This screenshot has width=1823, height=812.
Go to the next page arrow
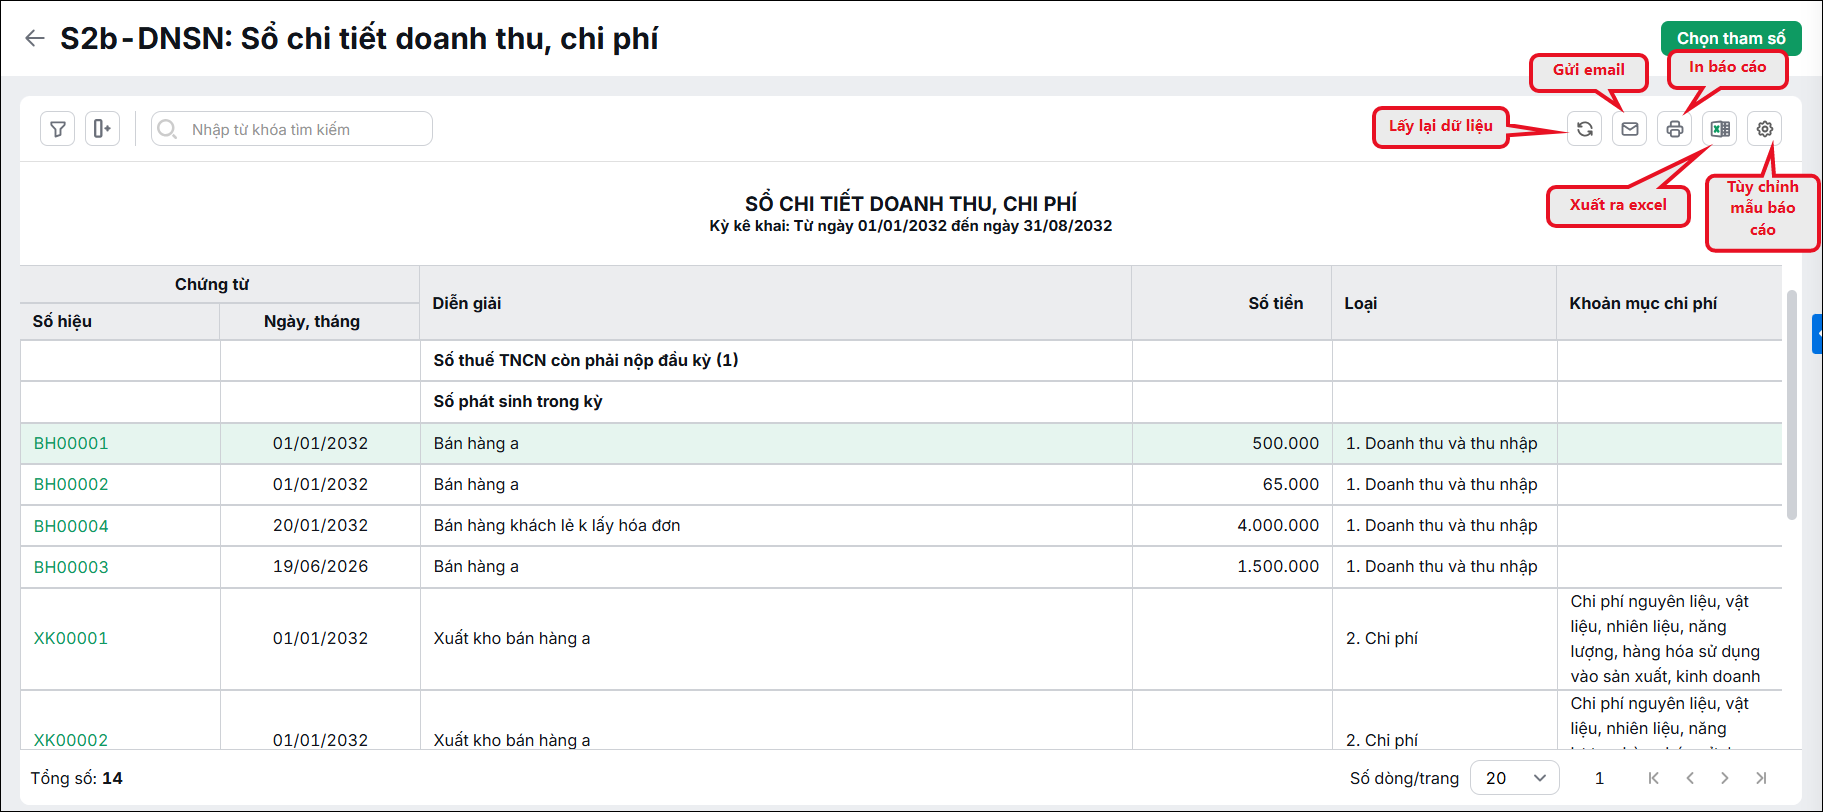[x=1725, y=778]
